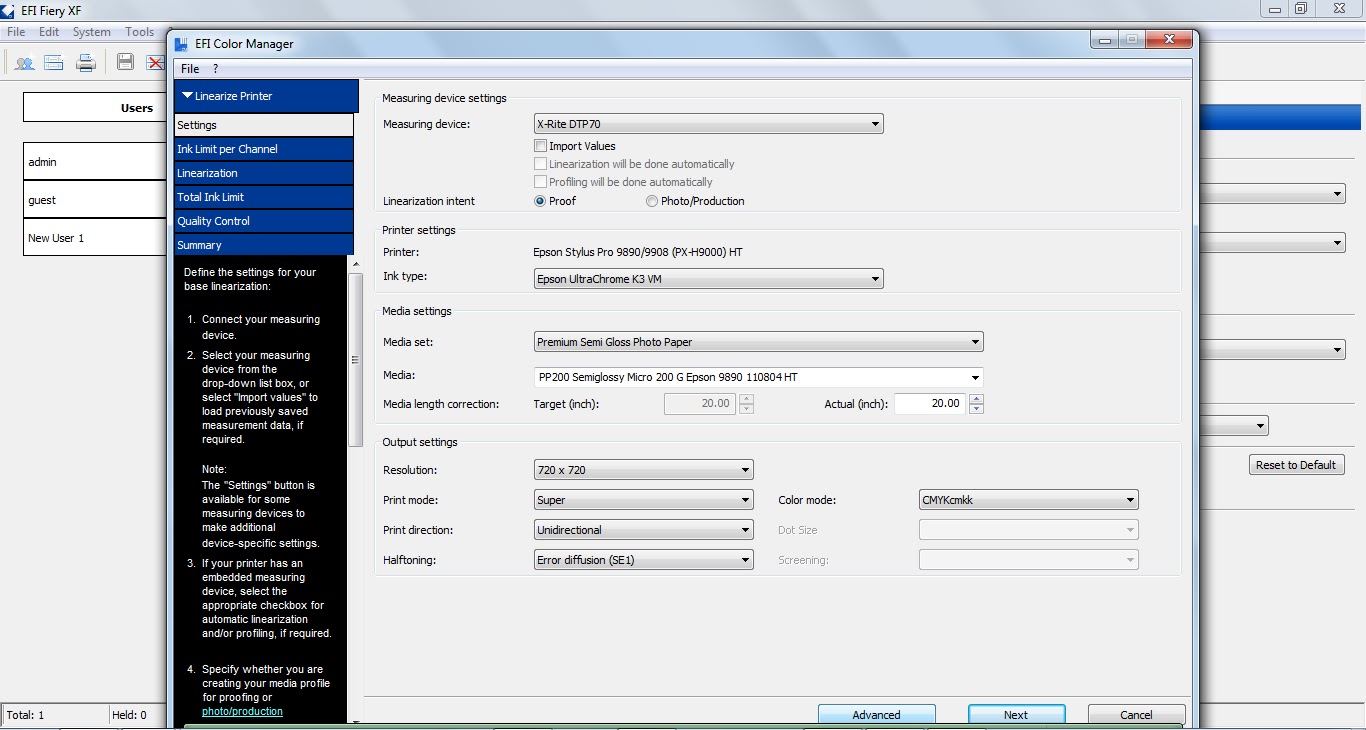Image resolution: width=1366 pixels, height=730 pixels.
Task: Open the File menu in Color Manager
Action: click(x=189, y=68)
